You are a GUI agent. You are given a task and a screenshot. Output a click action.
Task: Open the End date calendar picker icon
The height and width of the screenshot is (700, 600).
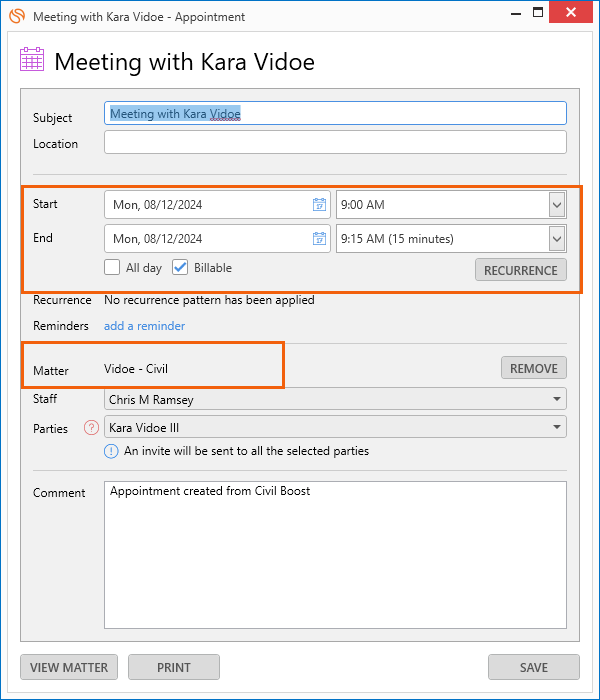click(x=319, y=238)
